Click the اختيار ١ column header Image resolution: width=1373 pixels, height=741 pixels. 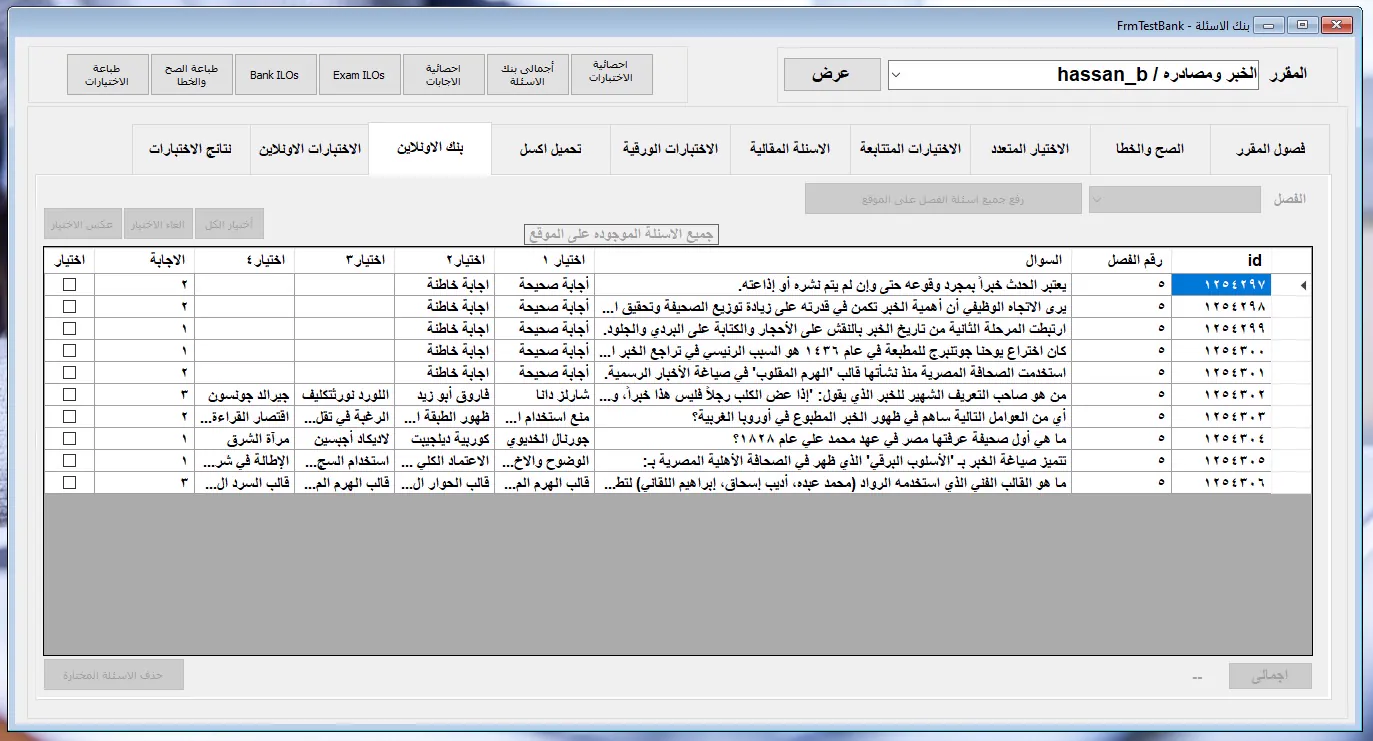coord(544,260)
